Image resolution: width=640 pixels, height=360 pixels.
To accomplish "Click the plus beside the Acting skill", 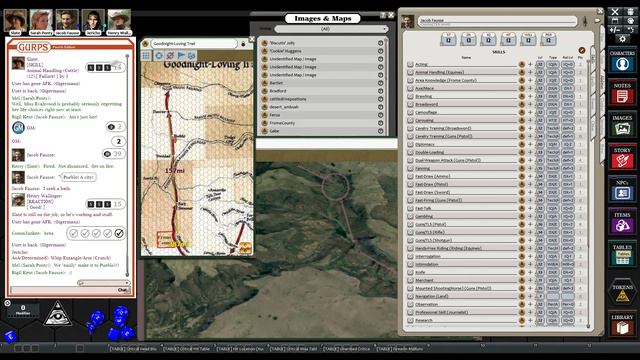I will tap(530, 64).
